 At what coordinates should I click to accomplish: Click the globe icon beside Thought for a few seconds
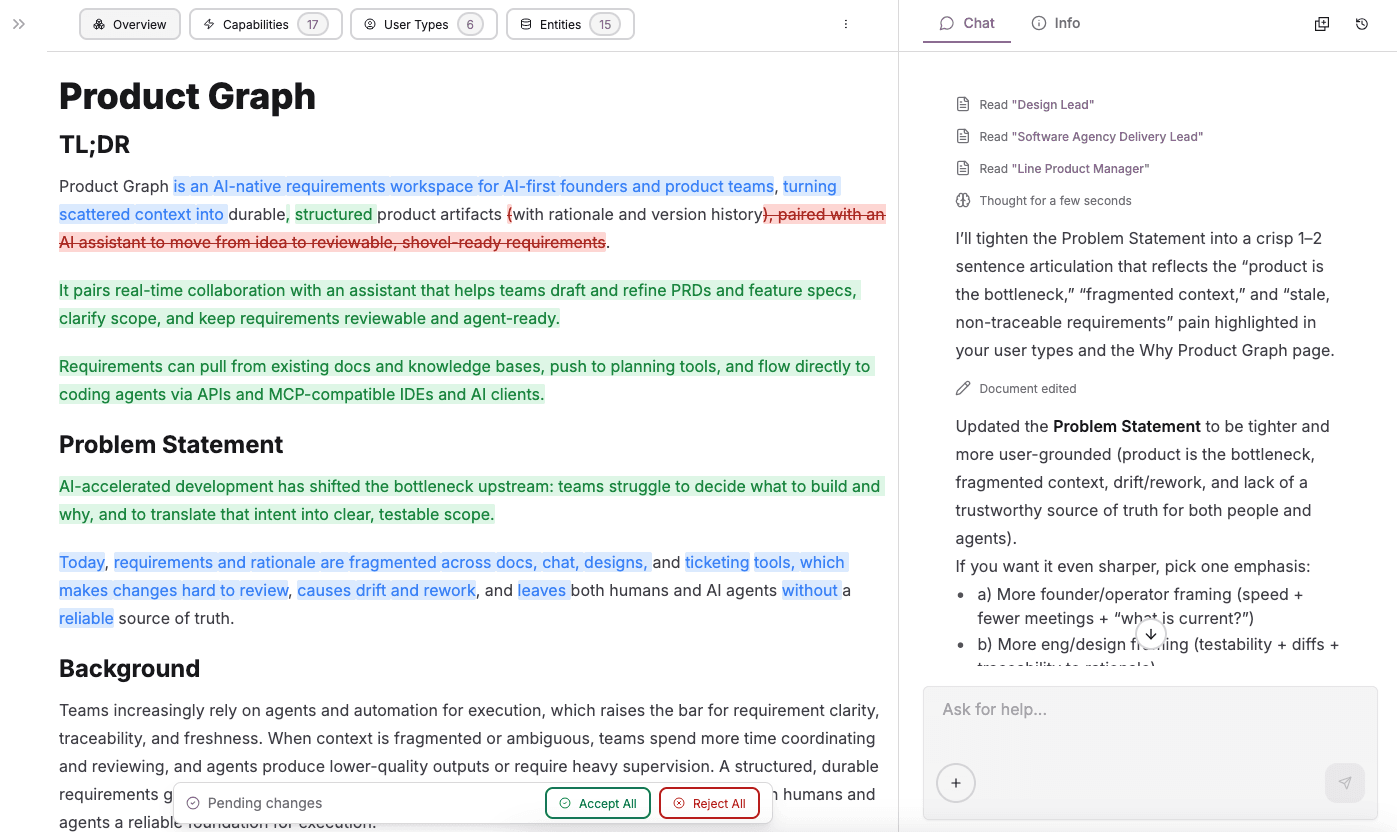pyautogui.click(x=963, y=200)
